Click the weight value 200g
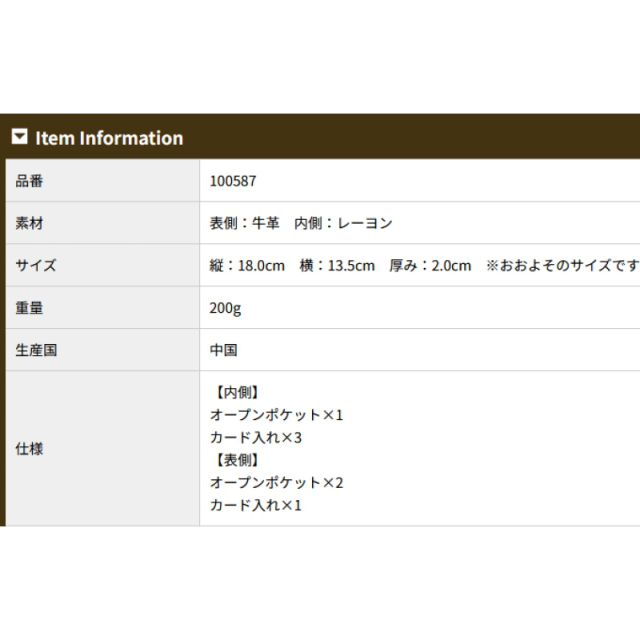This screenshot has height=640, width=640. tap(225, 309)
